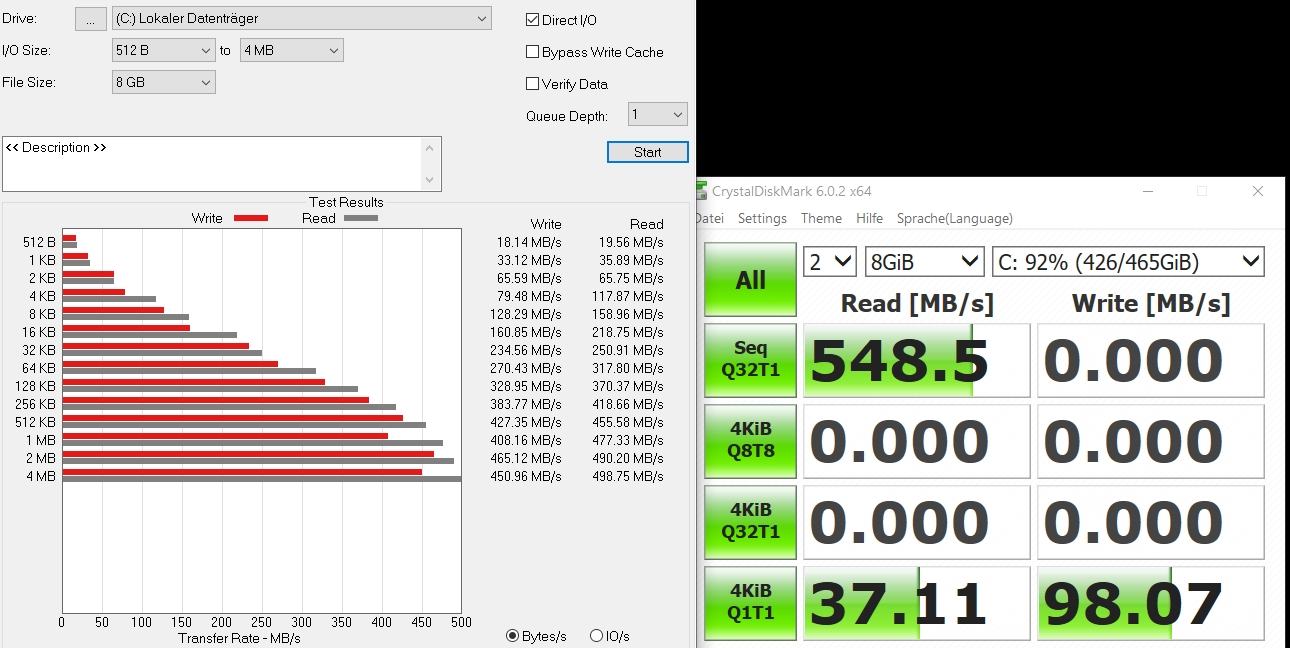Run the 4KiB Q8T8 test
This screenshot has height=648, width=1290.
click(x=751, y=441)
